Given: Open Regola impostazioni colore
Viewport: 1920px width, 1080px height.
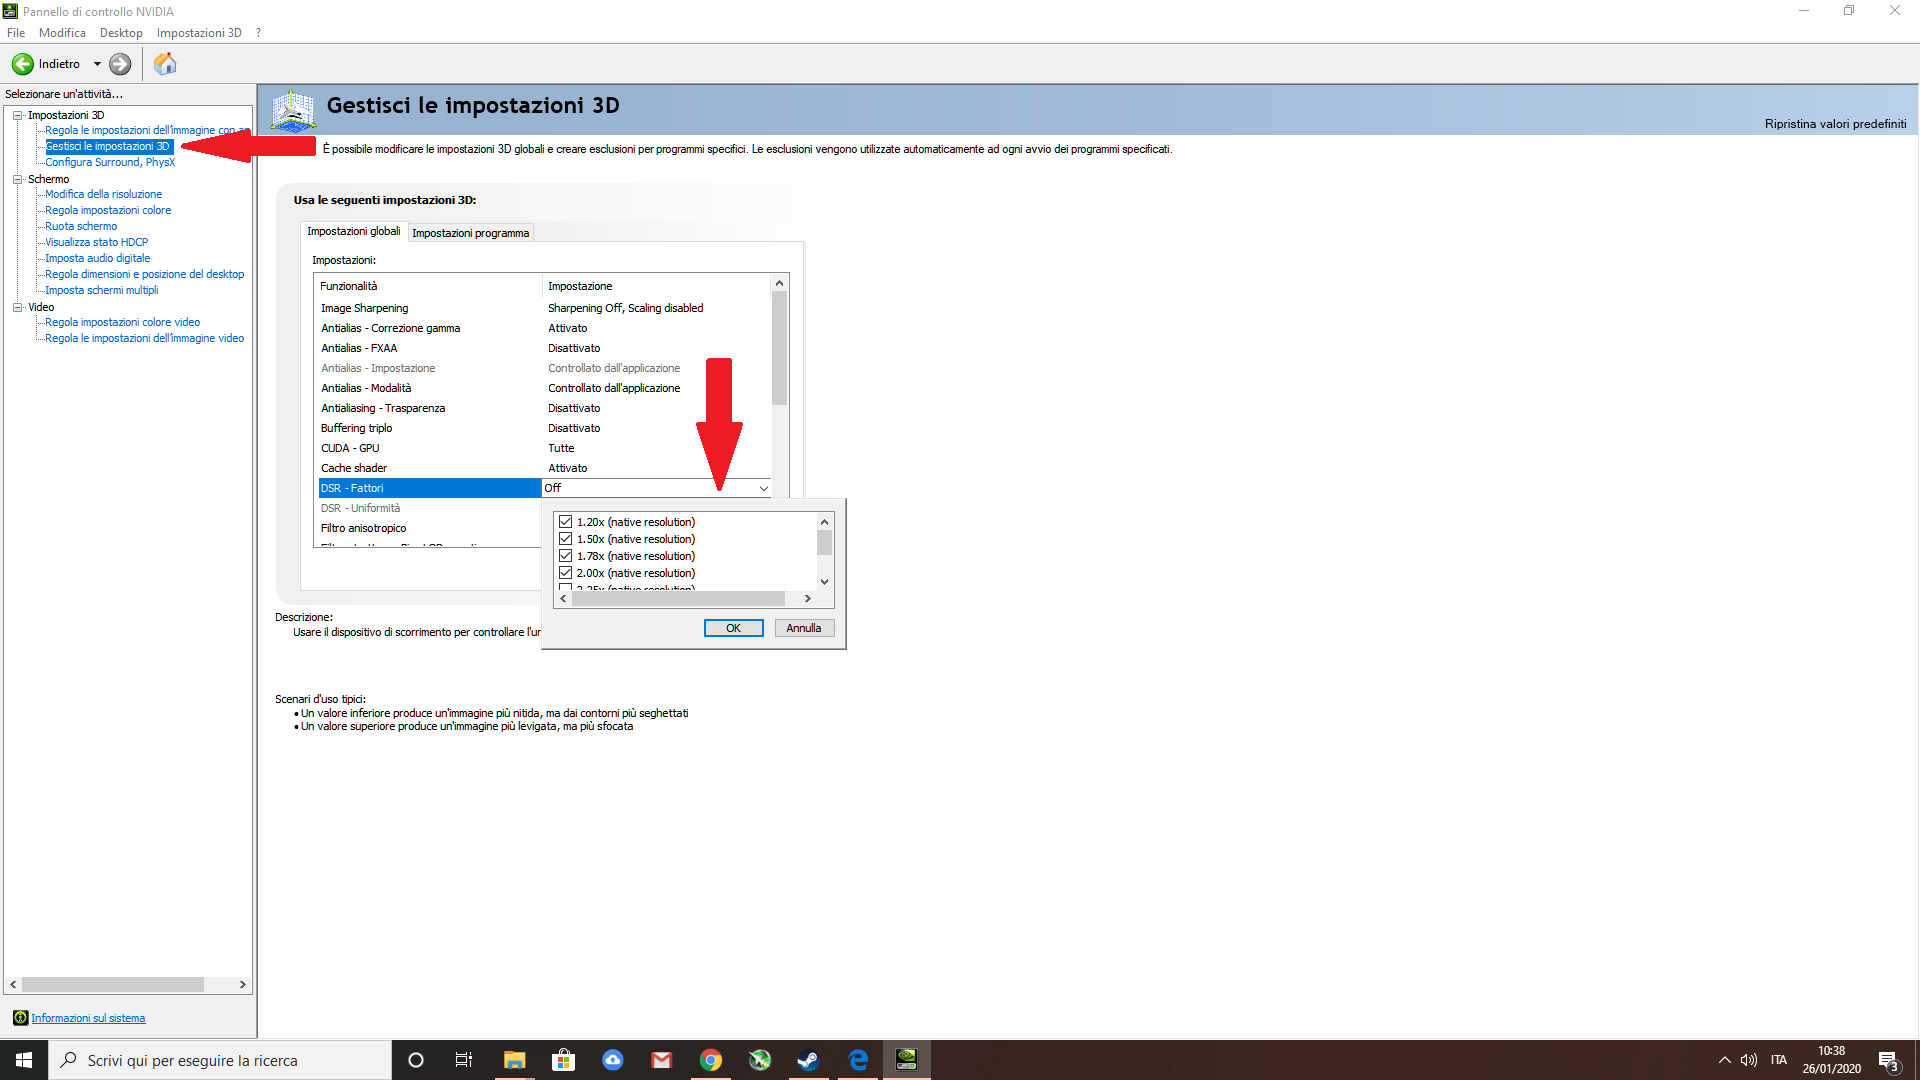Looking at the screenshot, I should [x=108, y=210].
